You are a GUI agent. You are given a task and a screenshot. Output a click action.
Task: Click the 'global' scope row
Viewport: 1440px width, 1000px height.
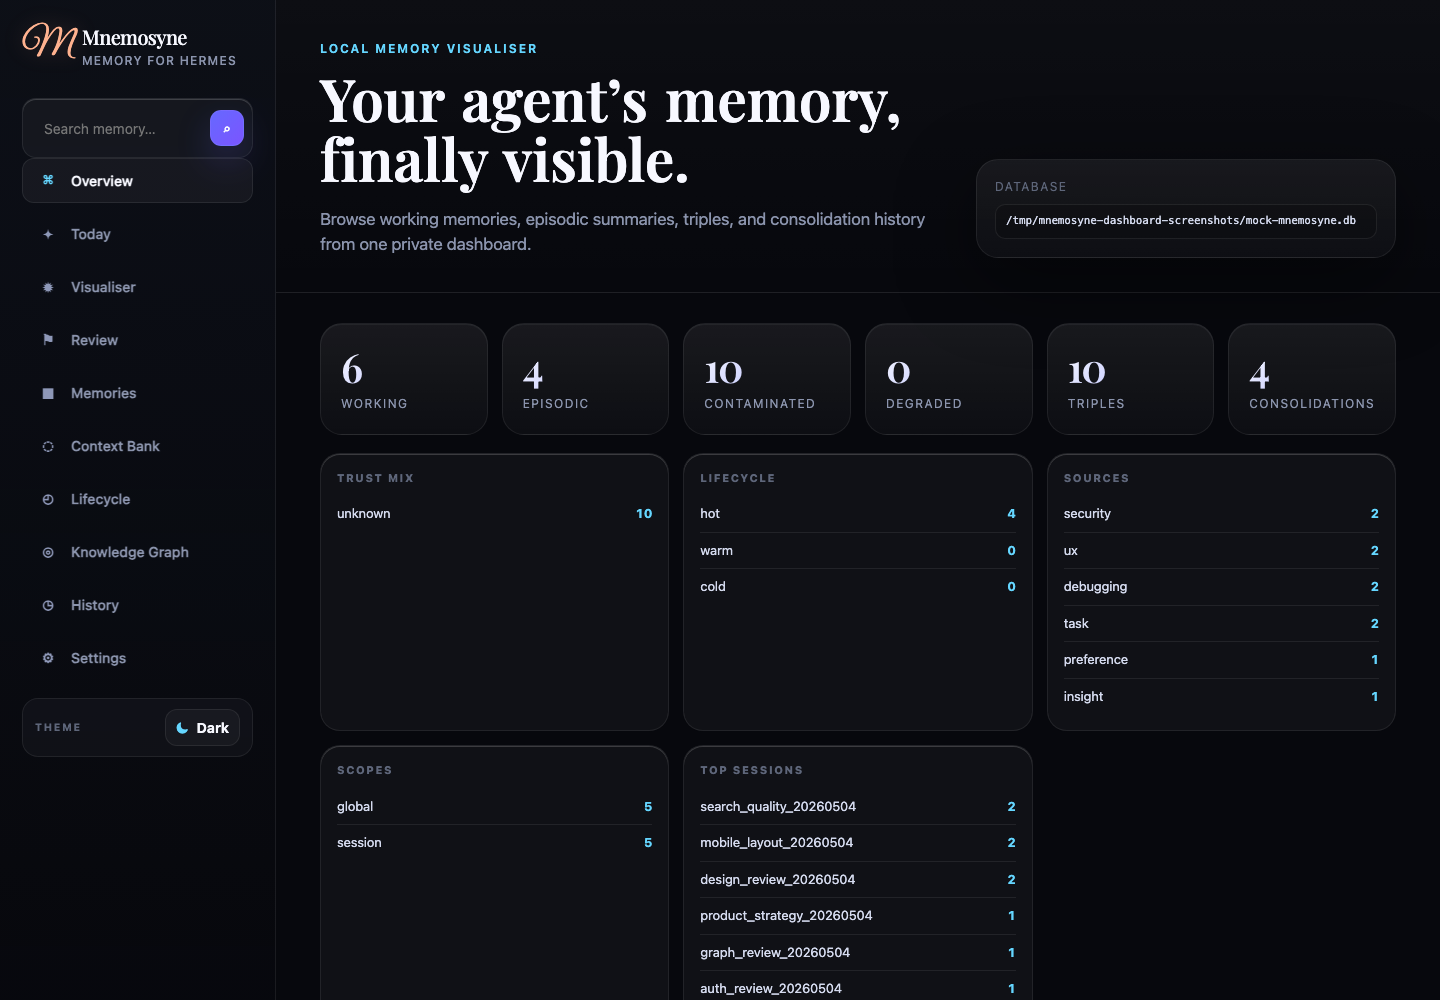pyautogui.click(x=494, y=807)
